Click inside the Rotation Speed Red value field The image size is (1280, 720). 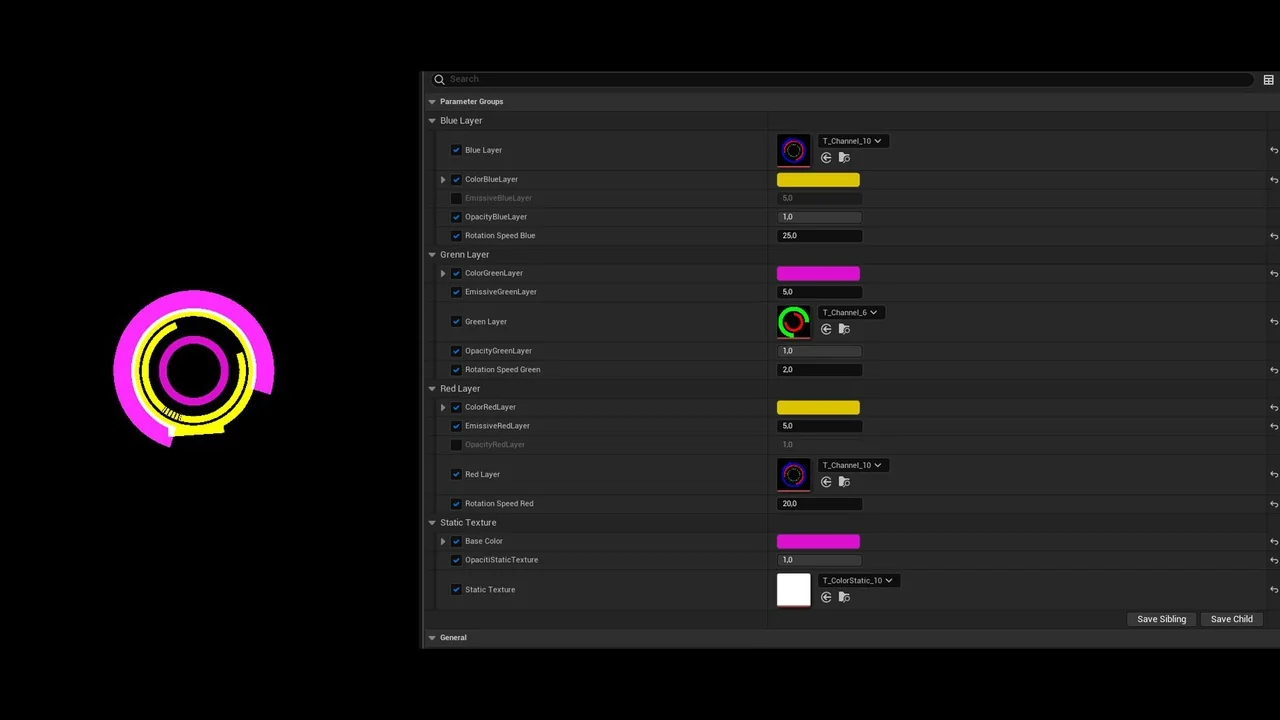click(820, 503)
